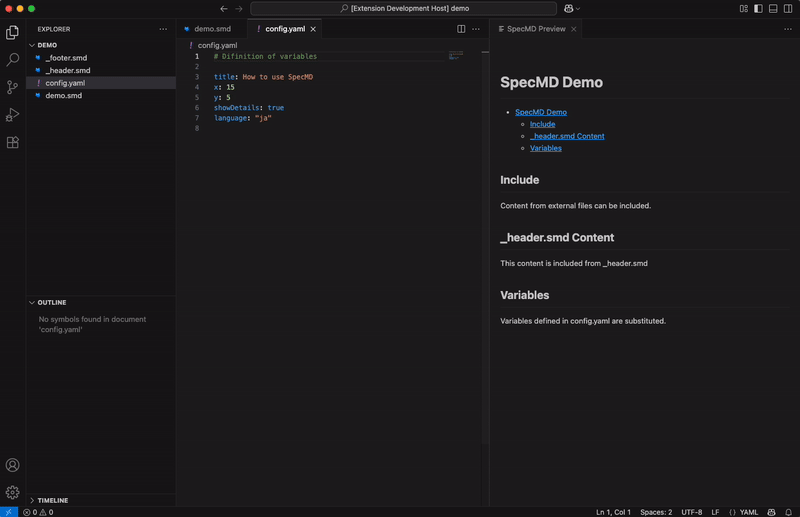Screen dimensions: 800x517
Task: Open the Copilot chat icon in title bar
Action: [x=568, y=8]
